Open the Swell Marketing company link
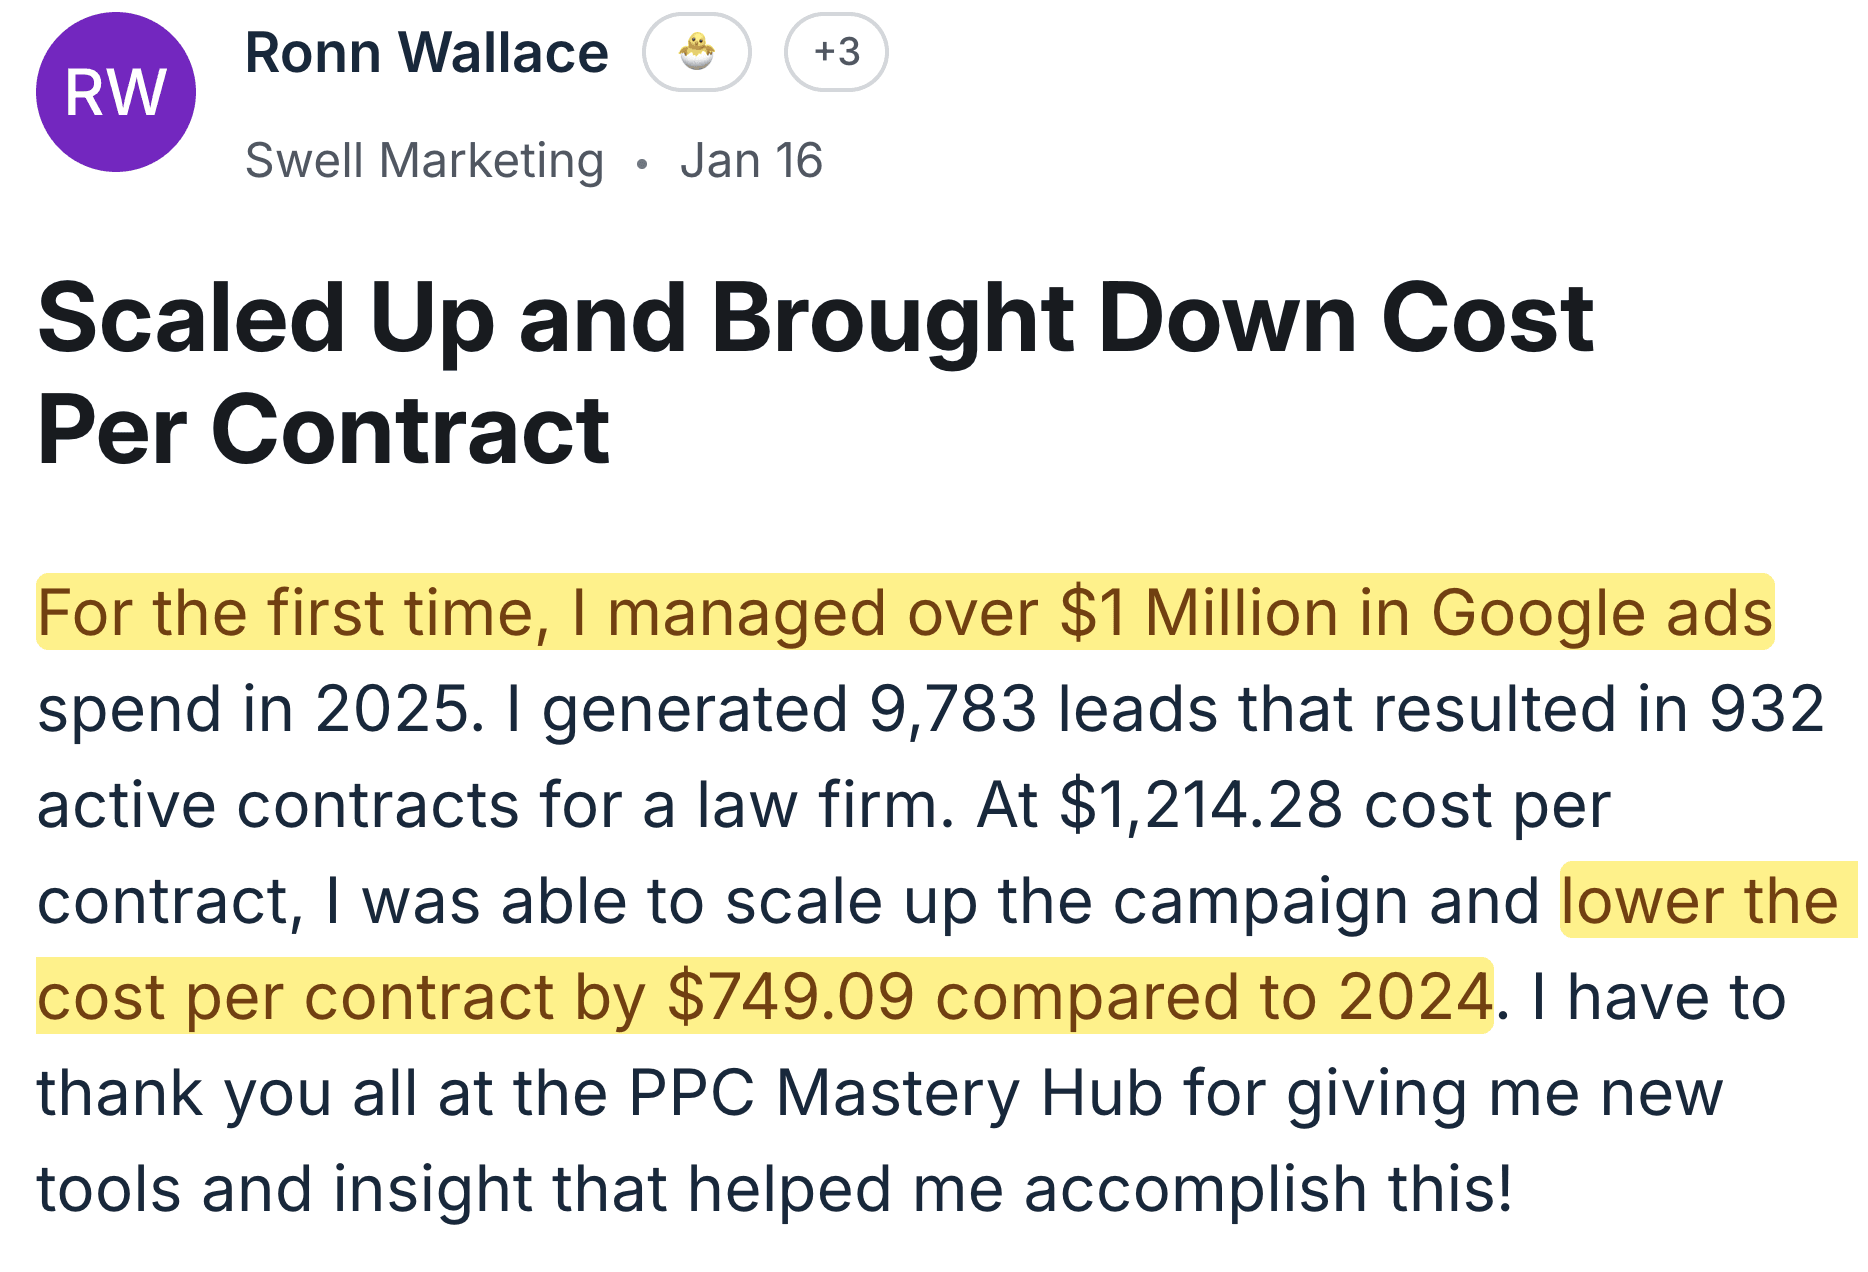The height and width of the screenshot is (1272, 1868). pyautogui.click(x=424, y=158)
